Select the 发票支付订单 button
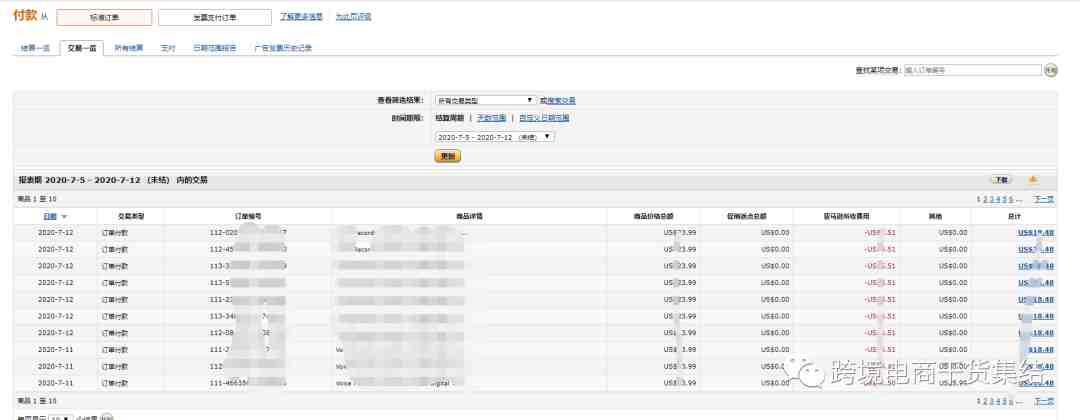1080x420 pixels. 214,17
